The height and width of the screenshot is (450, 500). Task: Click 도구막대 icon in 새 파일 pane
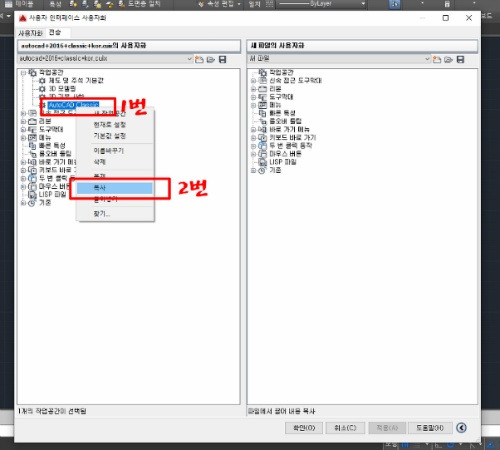pyautogui.click(x=263, y=97)
